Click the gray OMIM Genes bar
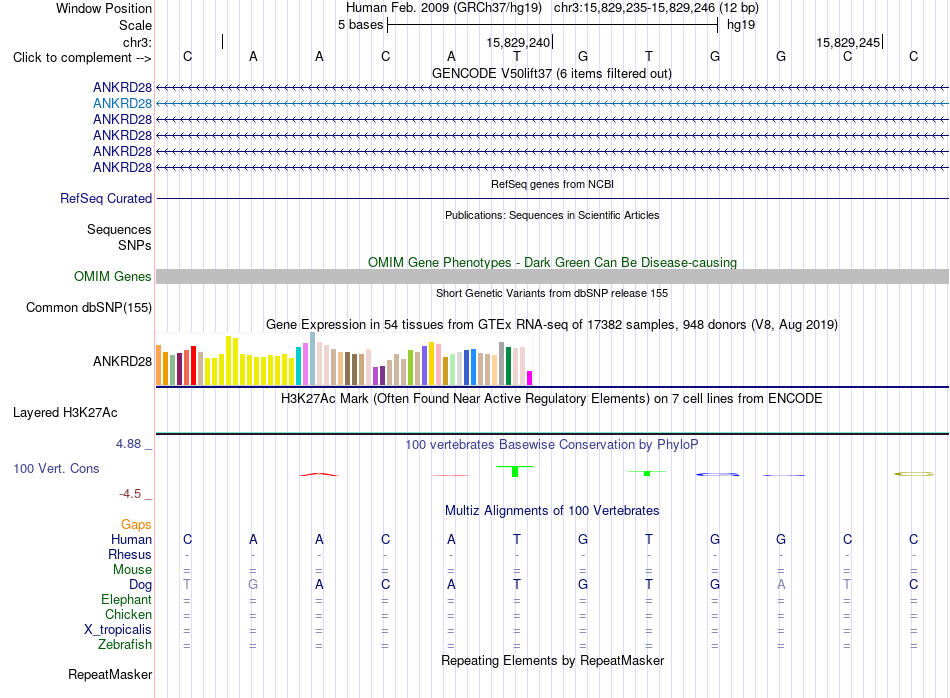Image resolution: width=950 pixels, height=698 pixels. [552, 277]
